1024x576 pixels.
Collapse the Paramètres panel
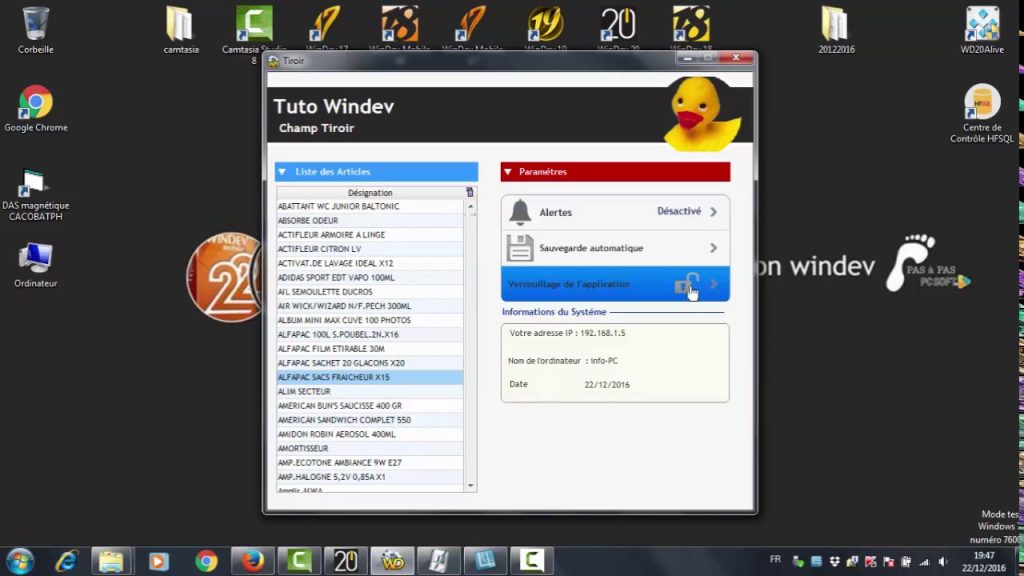(x=507, y=172)
